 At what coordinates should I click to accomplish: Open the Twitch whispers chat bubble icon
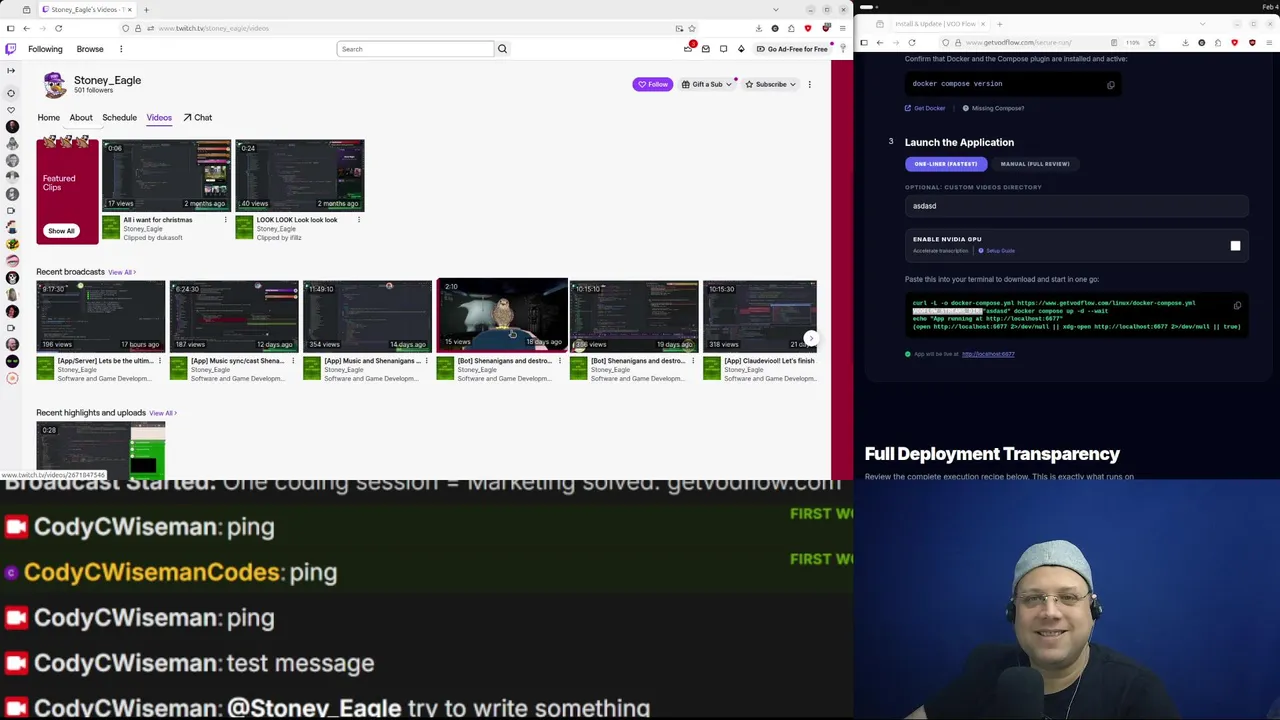[x=723, y=49]
